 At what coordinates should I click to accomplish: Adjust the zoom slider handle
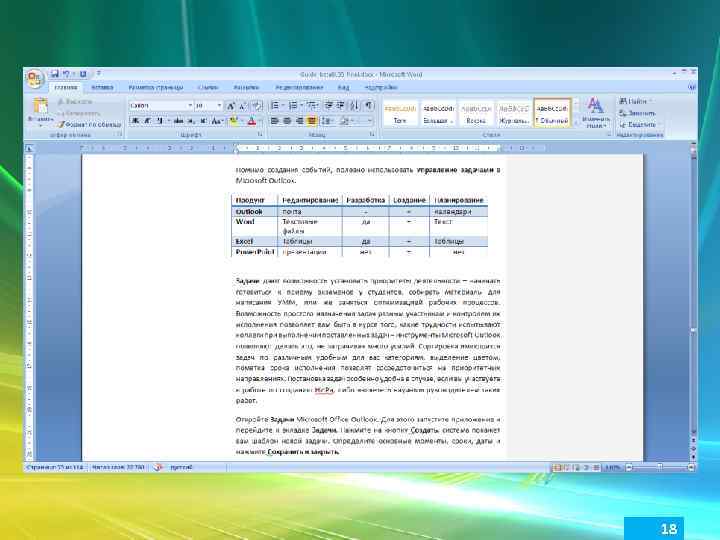tap(660, 467)
